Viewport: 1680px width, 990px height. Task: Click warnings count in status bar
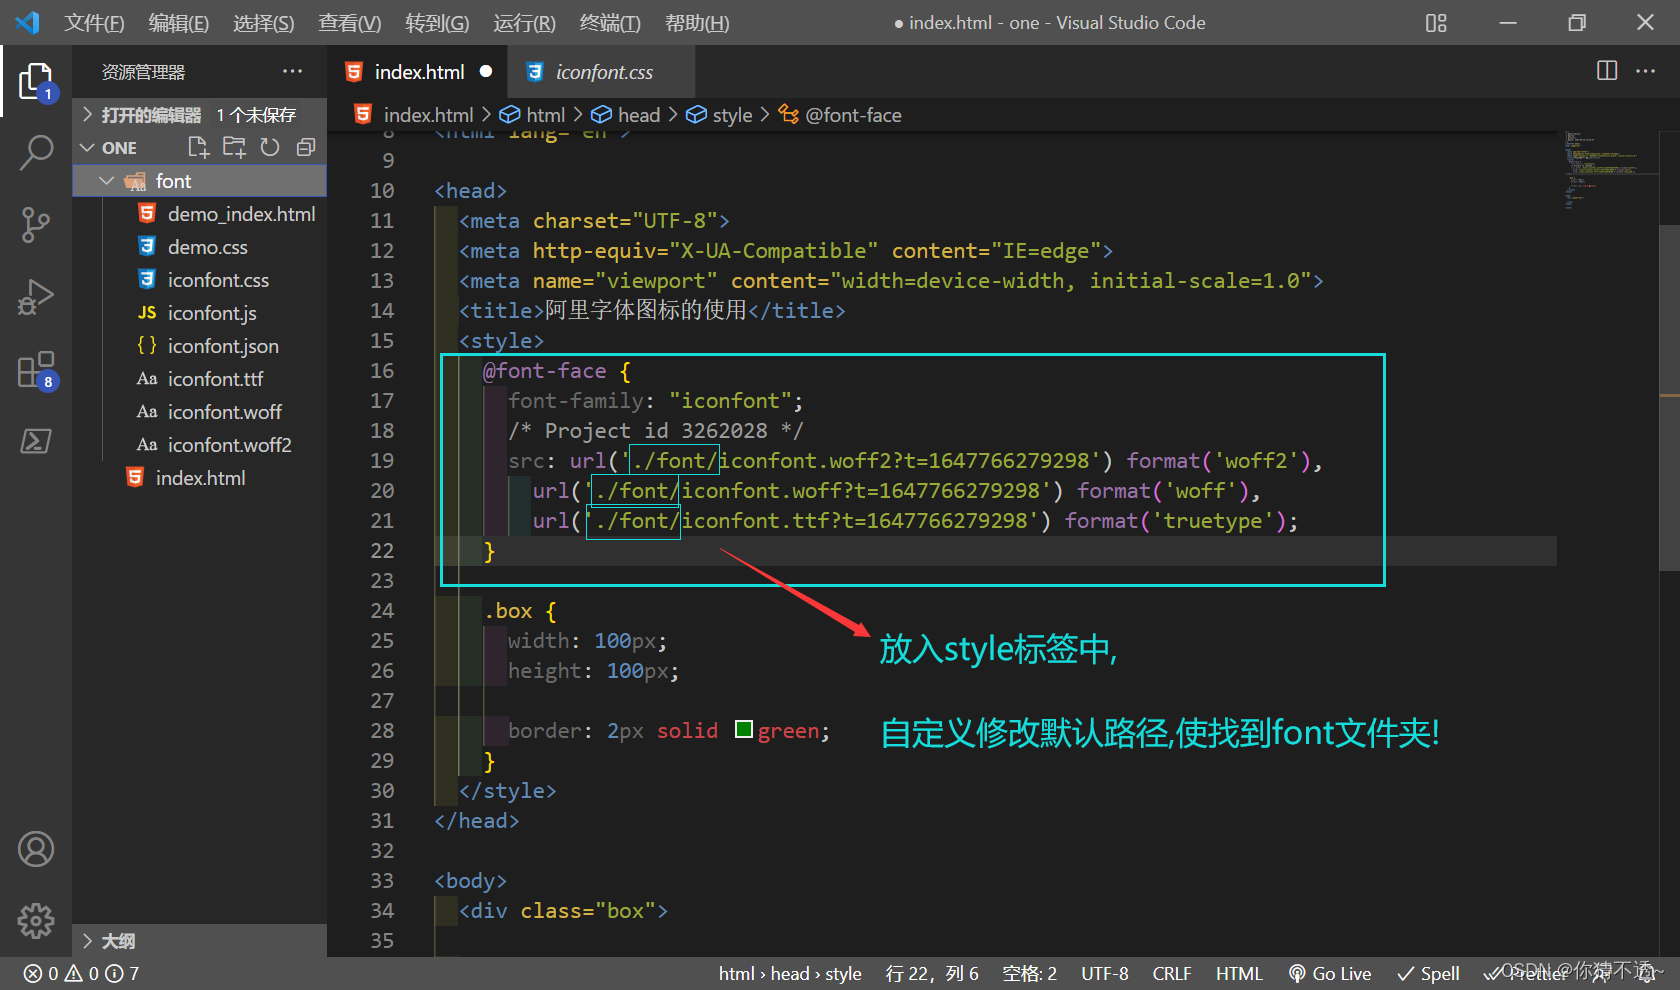tap(82, 973)
